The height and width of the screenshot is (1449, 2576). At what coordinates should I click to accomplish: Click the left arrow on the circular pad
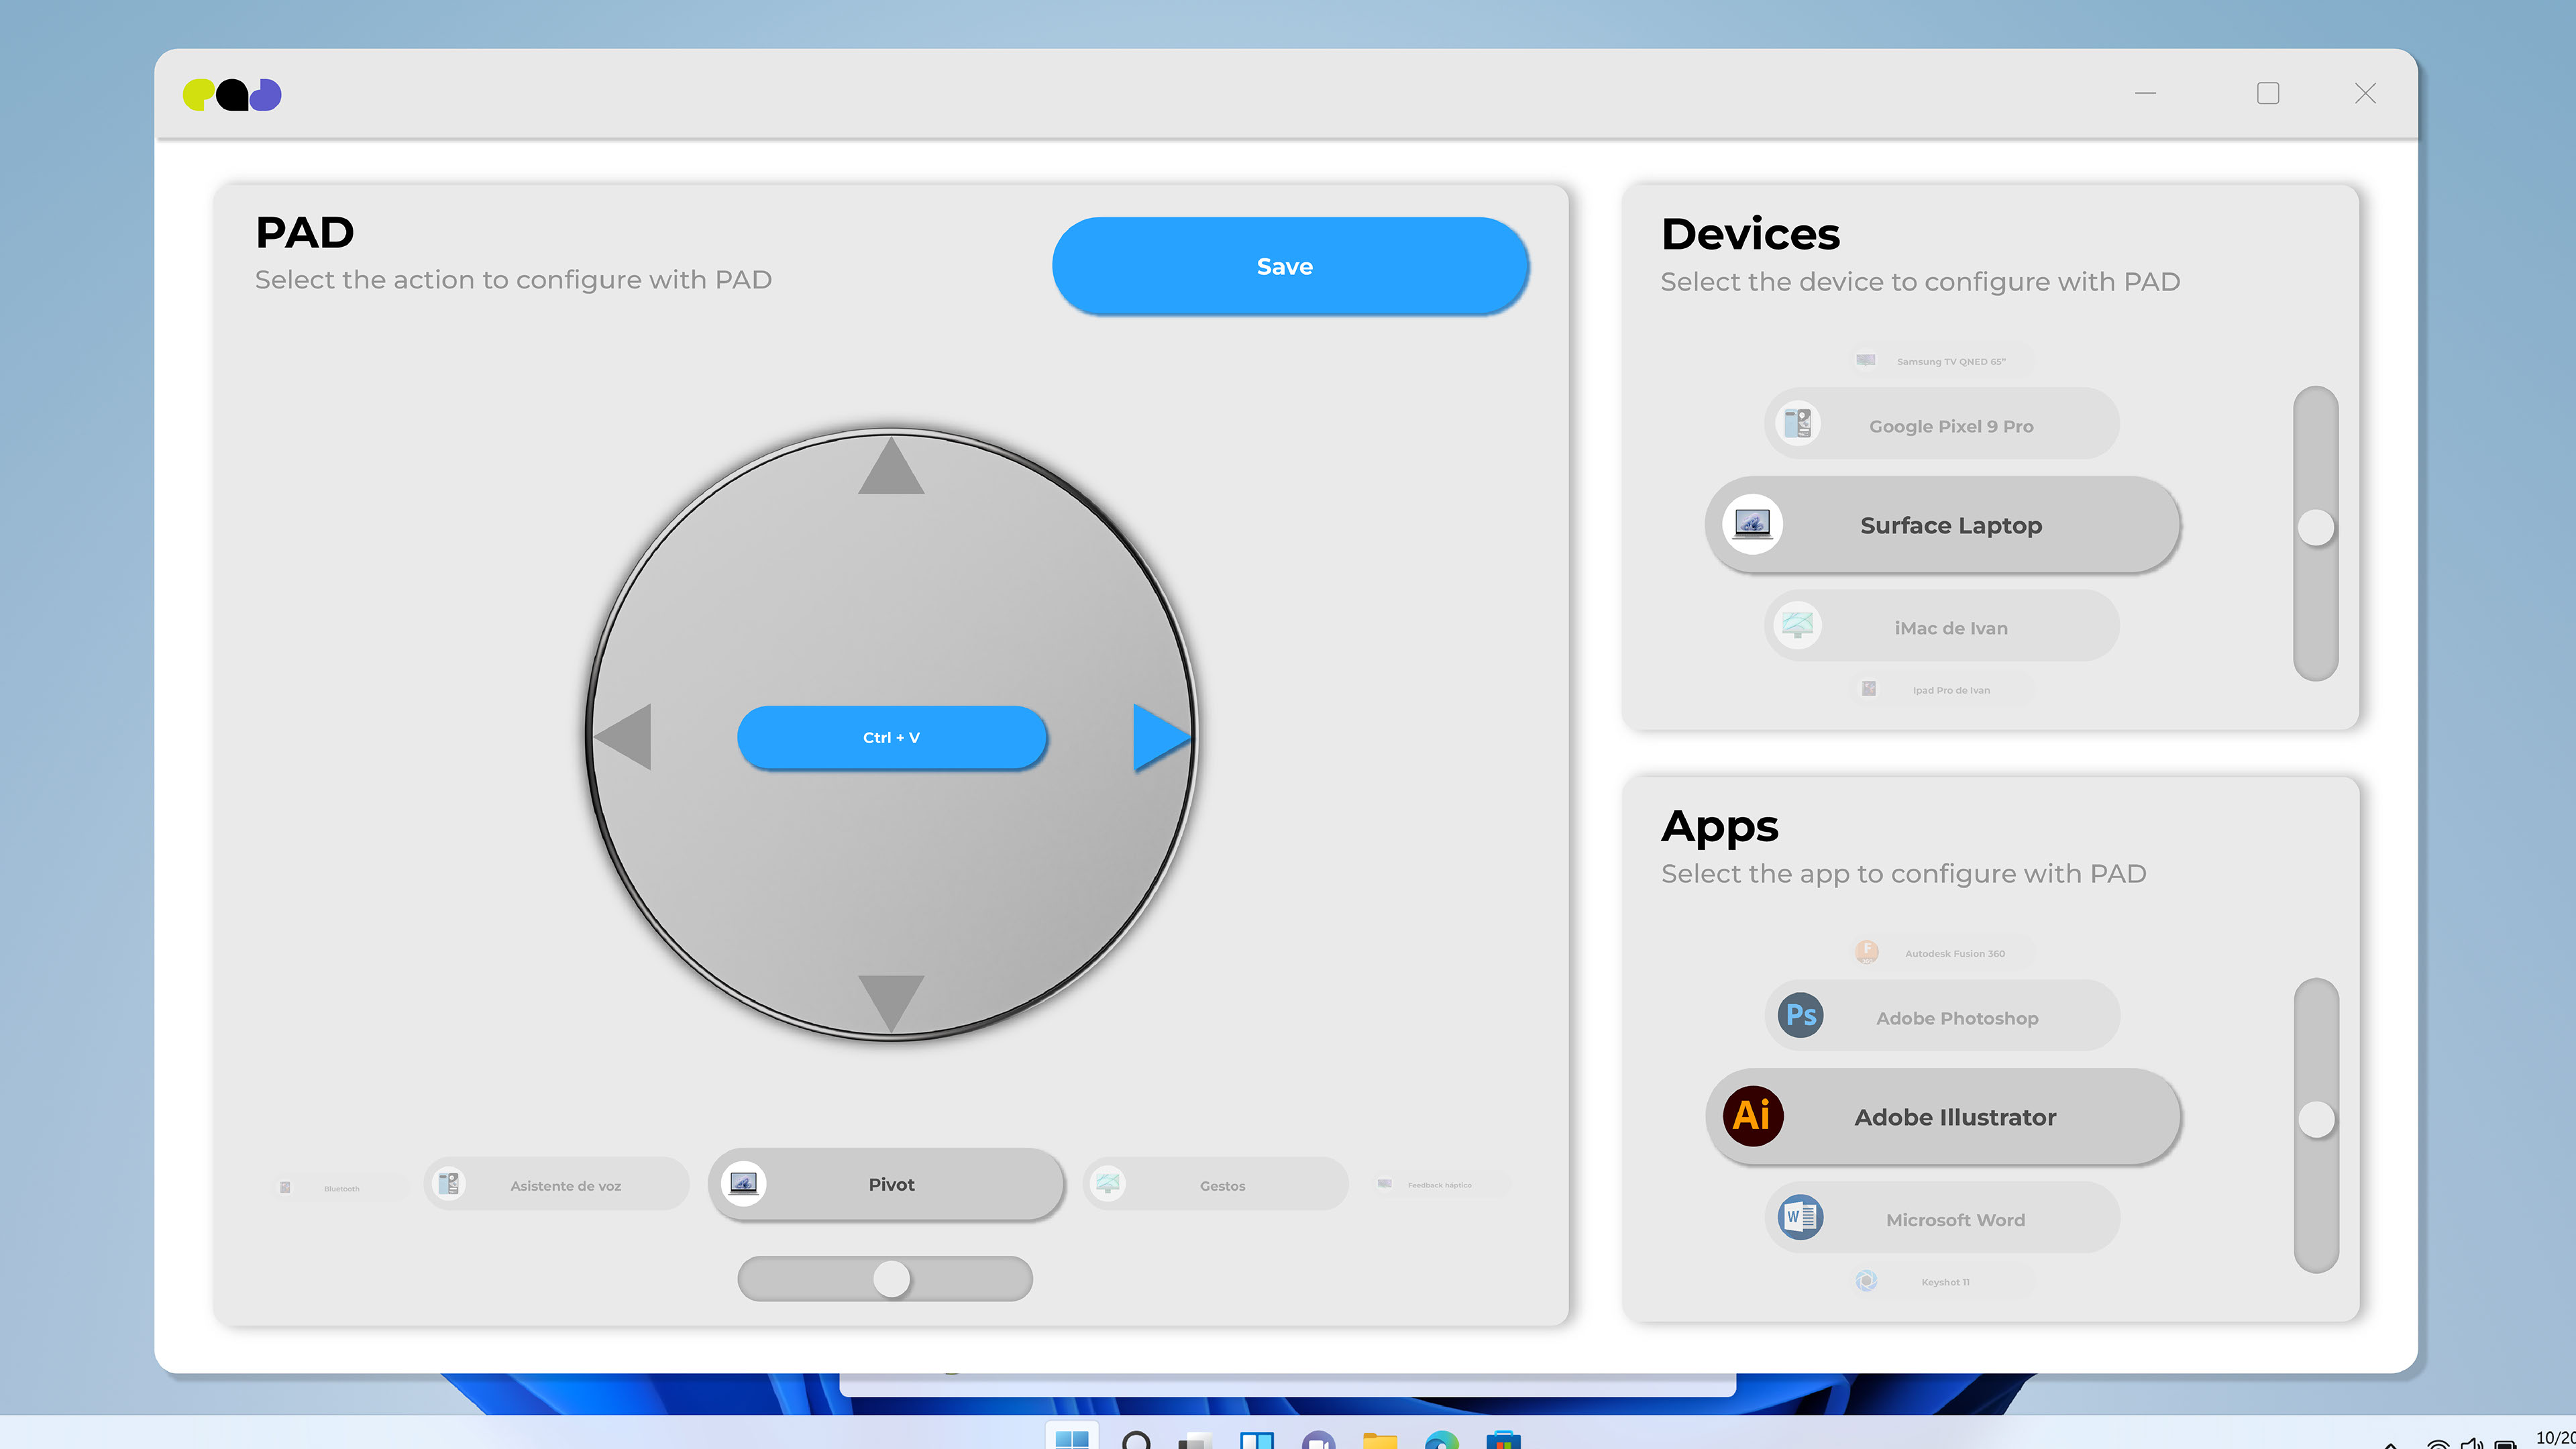pyautogui.click(x=626, y=738)
